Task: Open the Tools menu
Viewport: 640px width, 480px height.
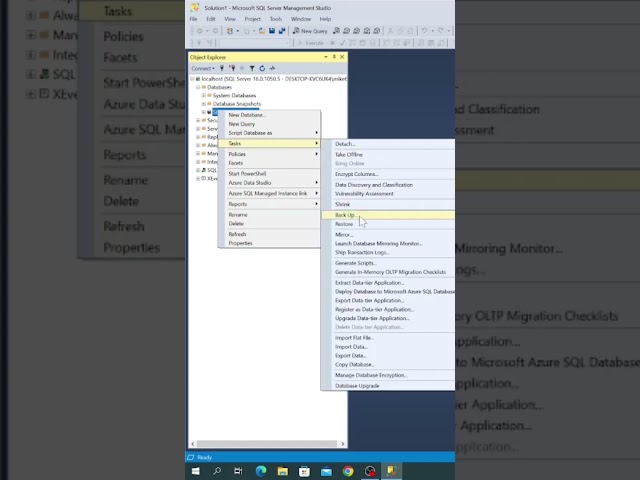Action: pos(276,19)
